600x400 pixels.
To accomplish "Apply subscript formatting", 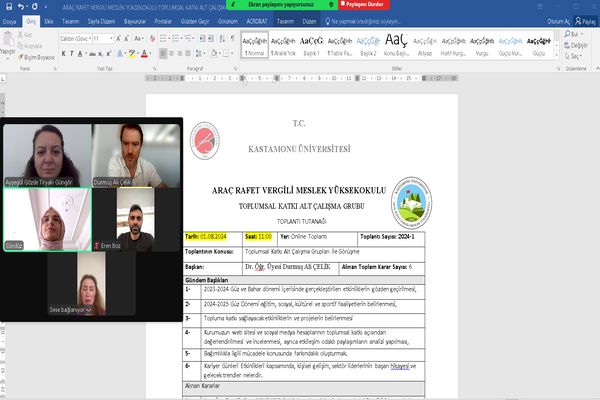I will 100,54.
